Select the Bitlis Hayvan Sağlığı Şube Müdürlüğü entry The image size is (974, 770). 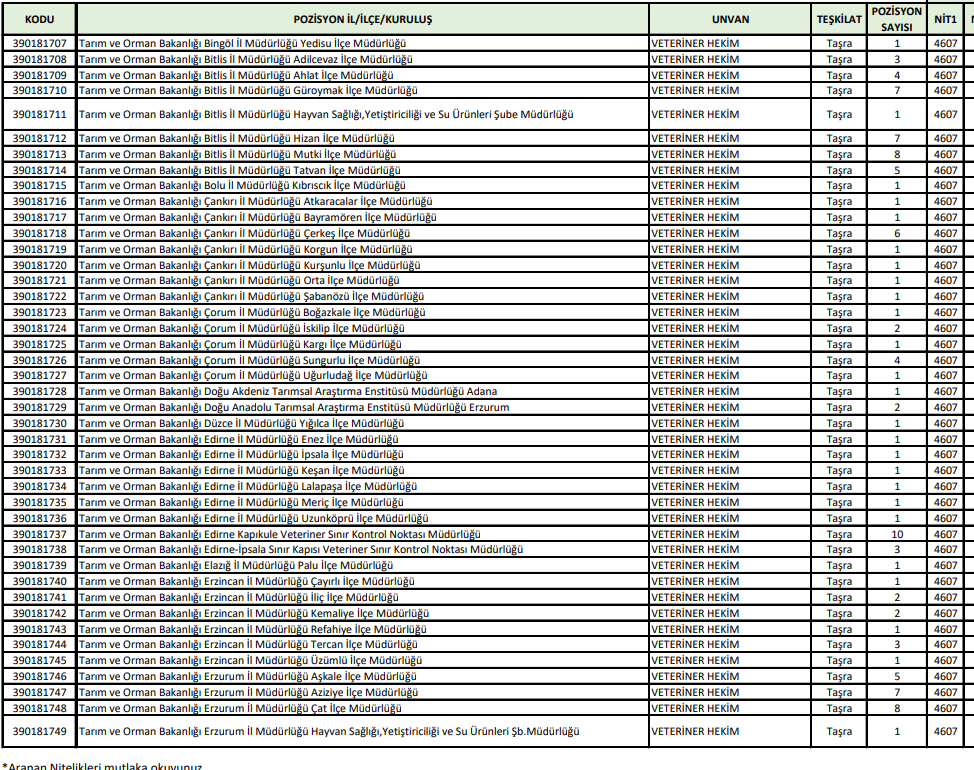click(326, 114)
